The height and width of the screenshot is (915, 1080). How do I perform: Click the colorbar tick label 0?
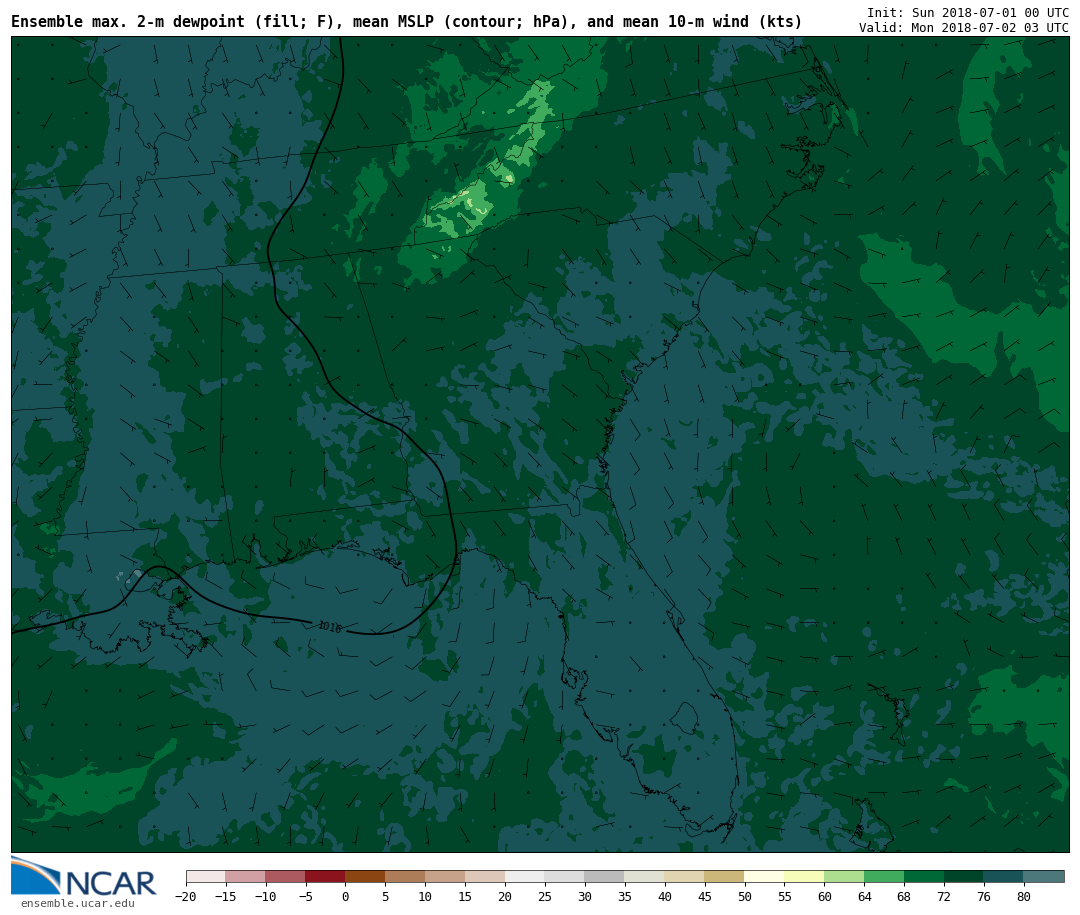click(346, 896)
